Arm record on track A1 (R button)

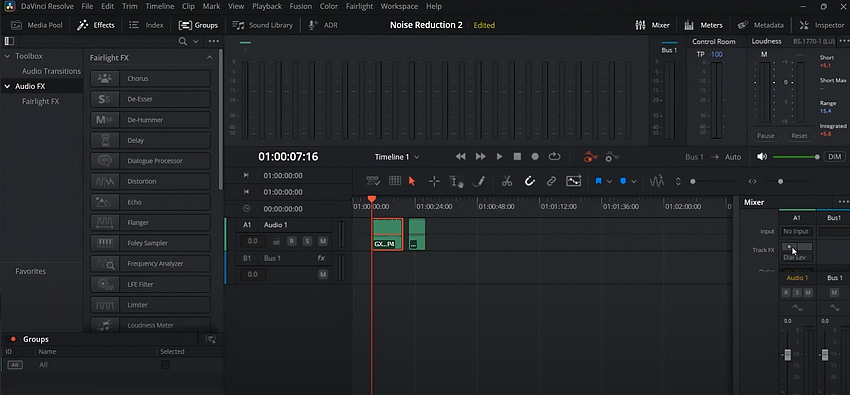pyautogui.click(x=292, y=241)
